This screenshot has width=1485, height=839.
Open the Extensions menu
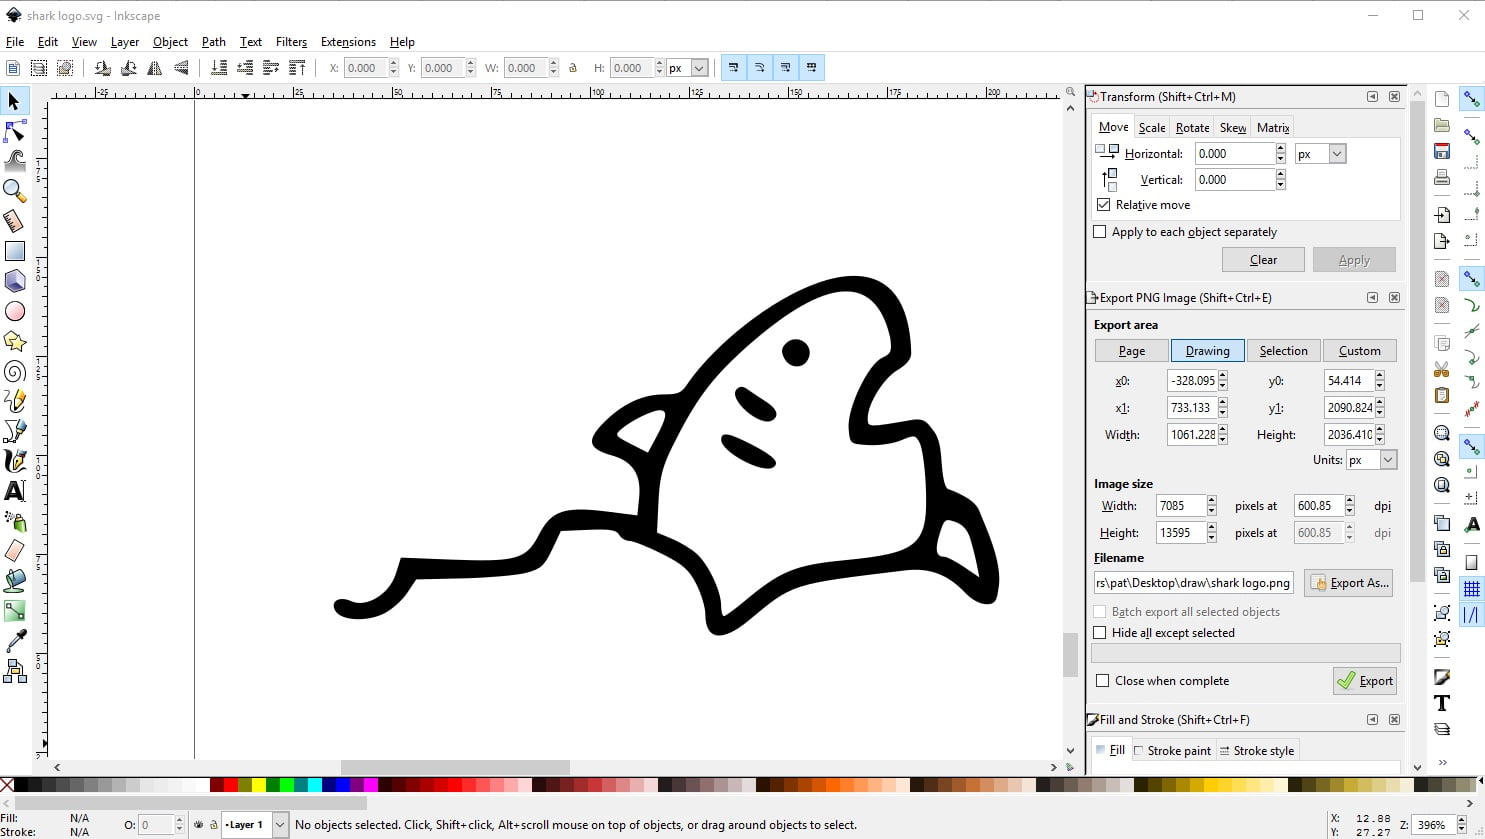[x=348, y=42]
